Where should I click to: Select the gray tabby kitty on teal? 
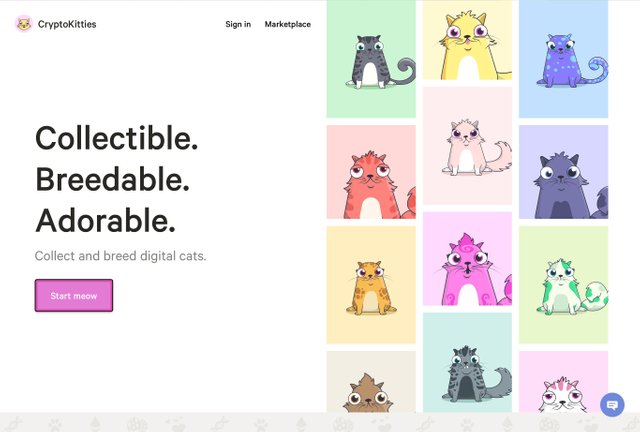coord(467,363)
